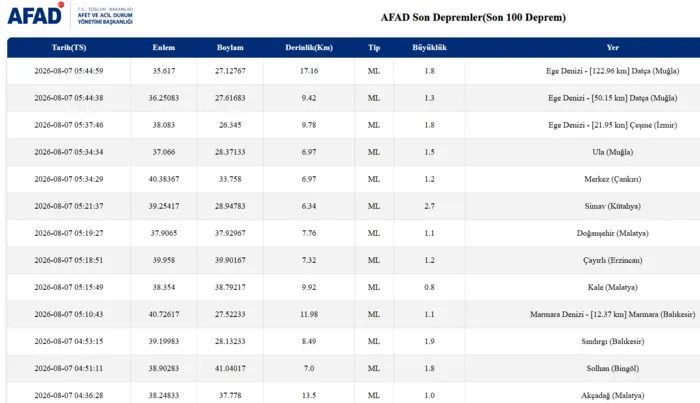Click latitude value 40.72617
The image size is (700, 403).
pos(164,314)
